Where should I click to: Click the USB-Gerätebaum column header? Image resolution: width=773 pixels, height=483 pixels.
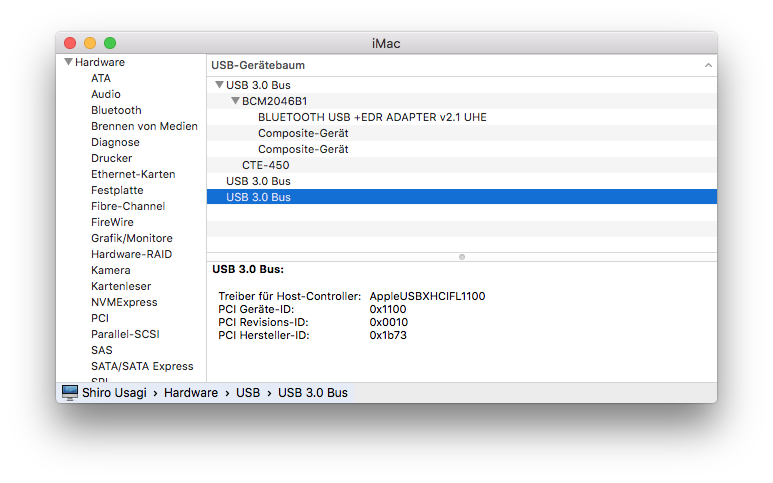(461, 65)
